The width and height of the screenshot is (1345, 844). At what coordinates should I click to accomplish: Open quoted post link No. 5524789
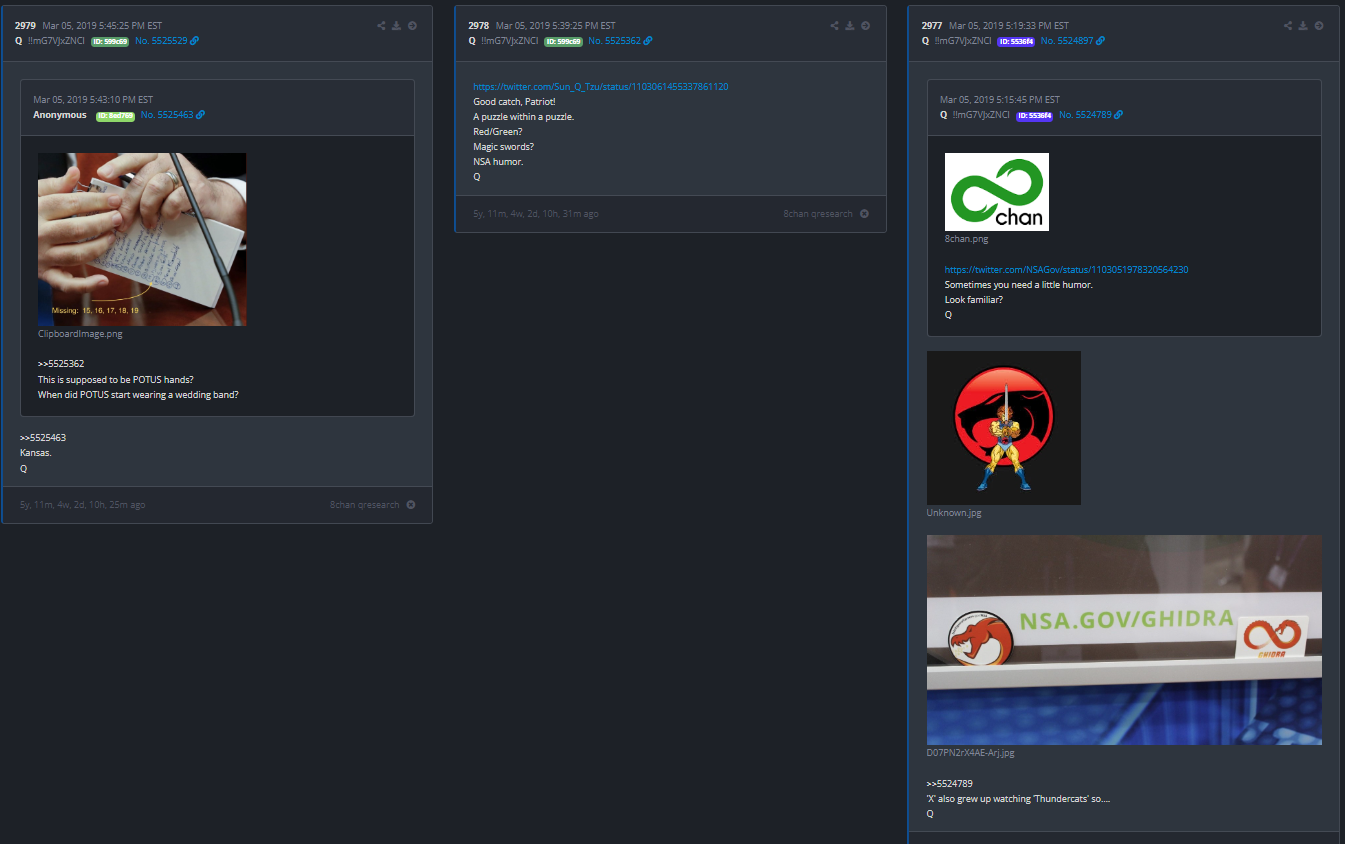(1084, 115)
